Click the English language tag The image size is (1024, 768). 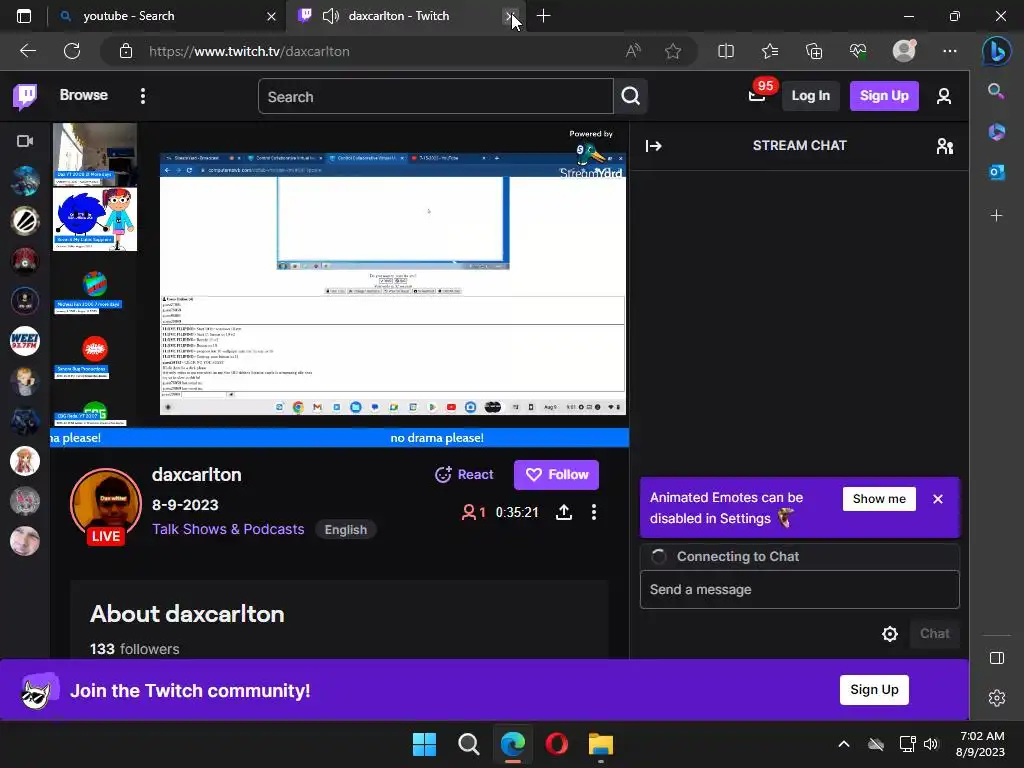pos(345,530)
